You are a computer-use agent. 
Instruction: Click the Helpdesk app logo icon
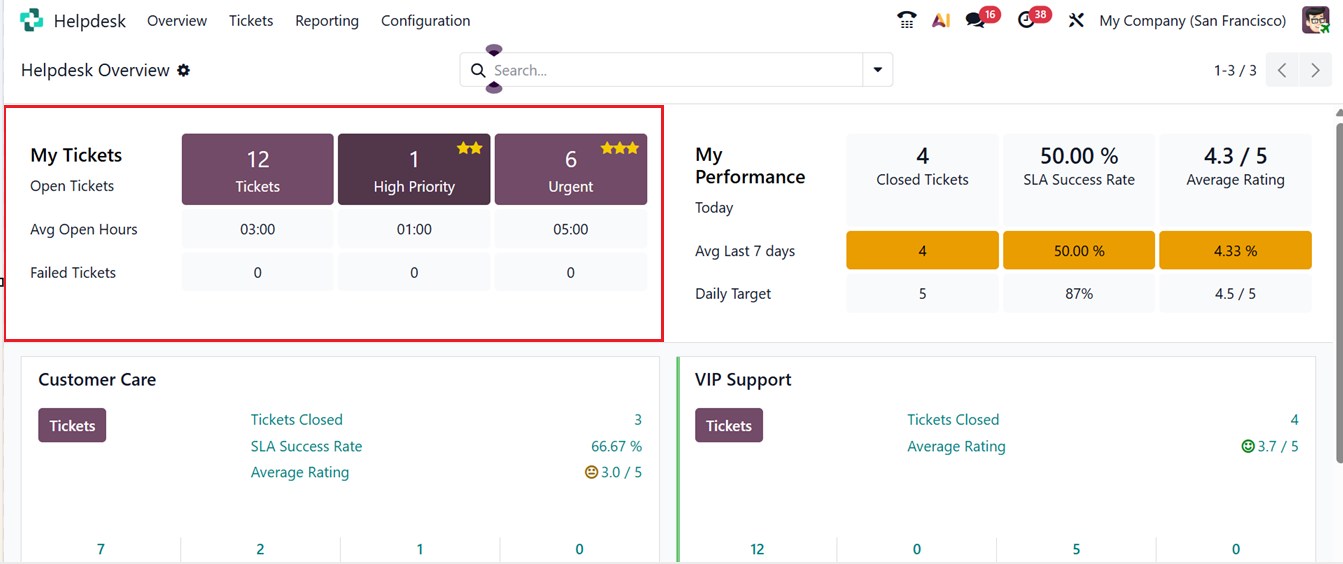point(31,20)
